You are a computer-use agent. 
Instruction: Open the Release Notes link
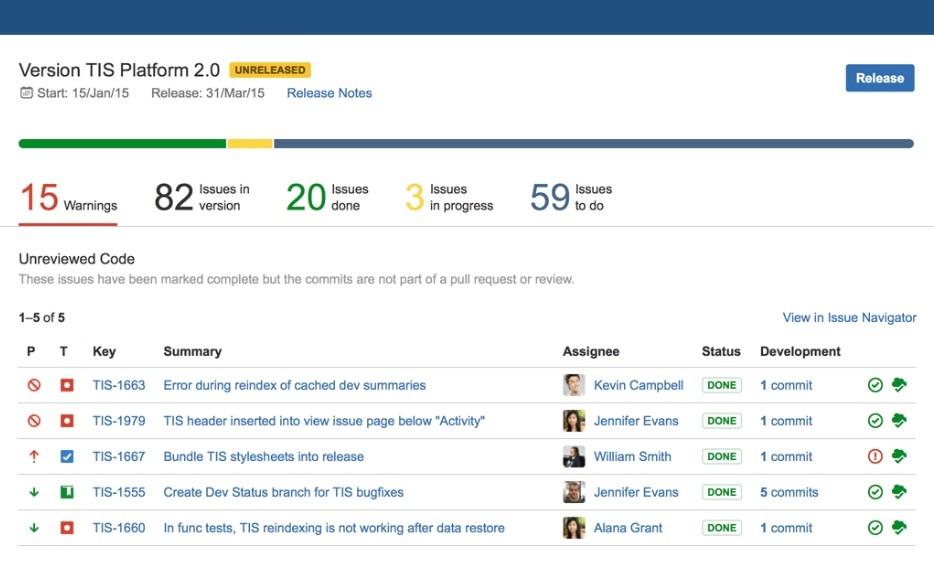(x=329, y=93)
